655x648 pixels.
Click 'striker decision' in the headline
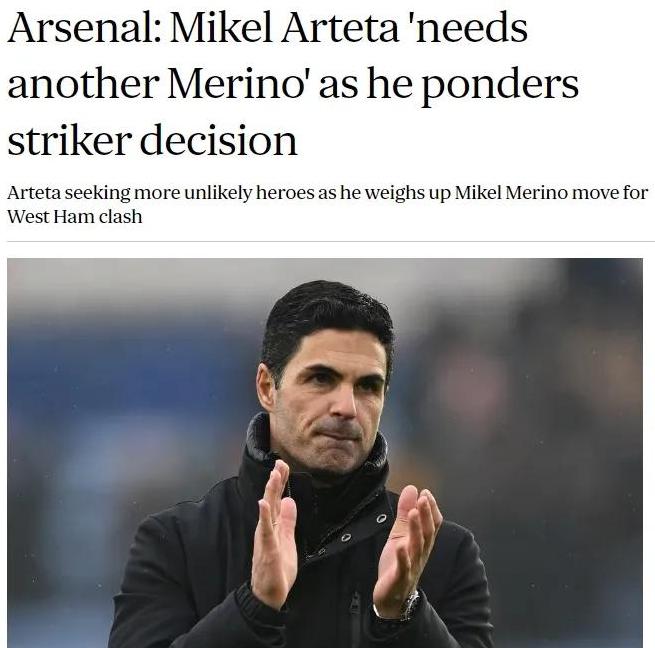coord(152,140)
